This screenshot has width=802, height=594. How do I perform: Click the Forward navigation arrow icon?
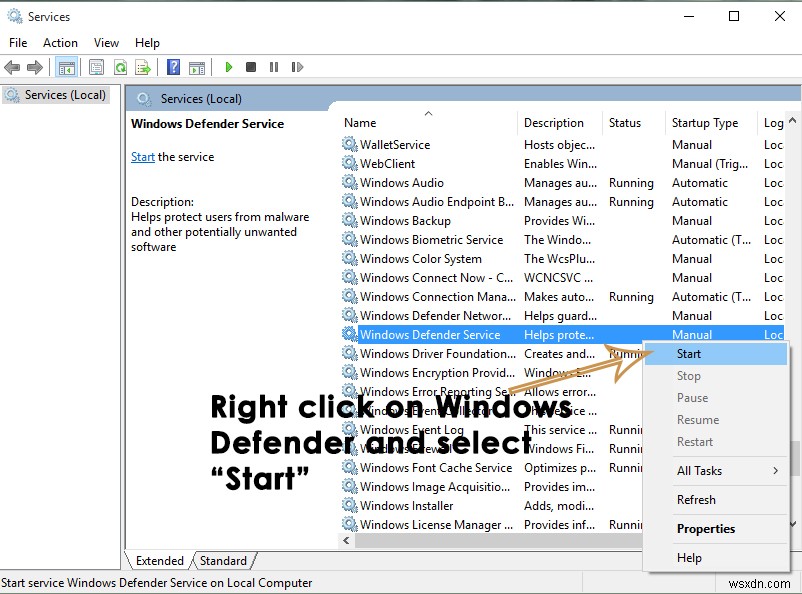point(34,67)
